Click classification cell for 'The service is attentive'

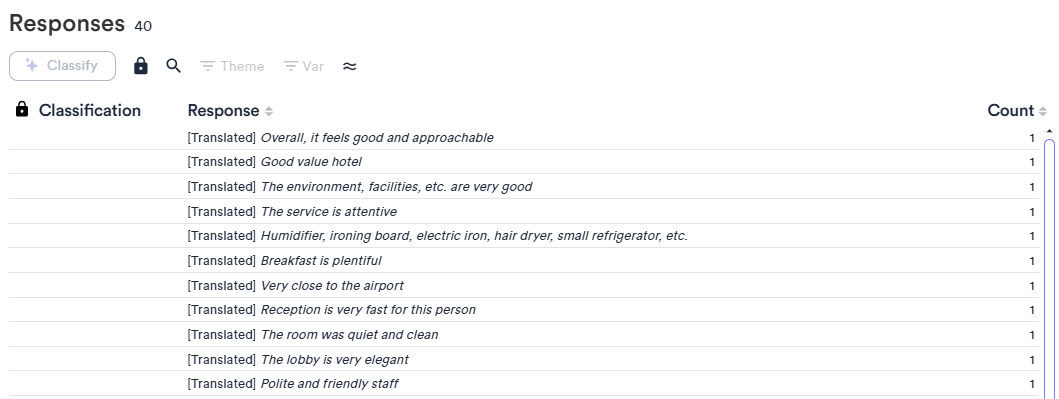click(x=97, y=212)
